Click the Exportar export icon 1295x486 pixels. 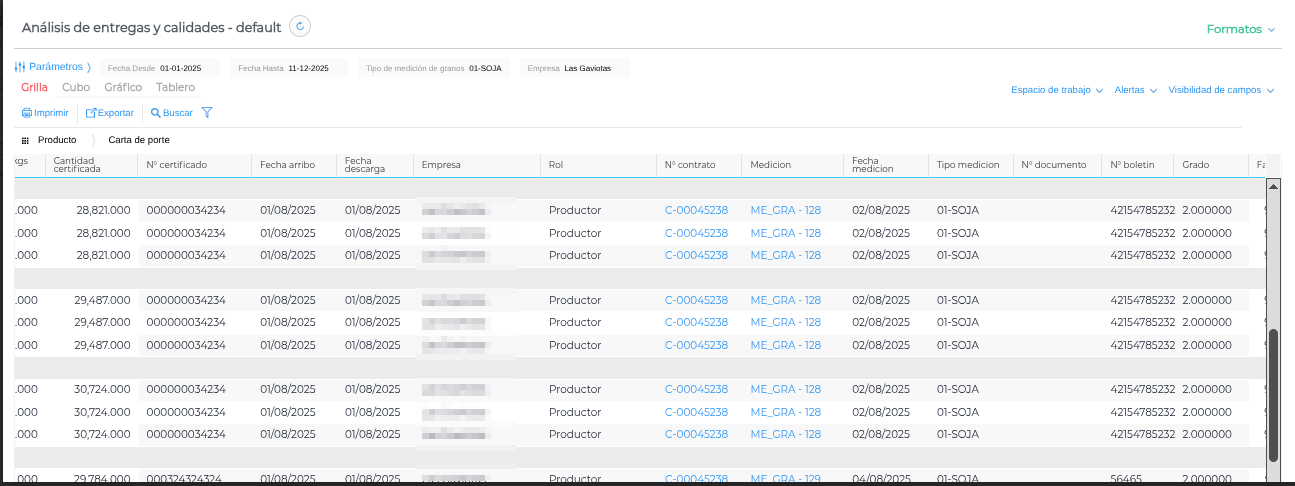pos(91,113)
